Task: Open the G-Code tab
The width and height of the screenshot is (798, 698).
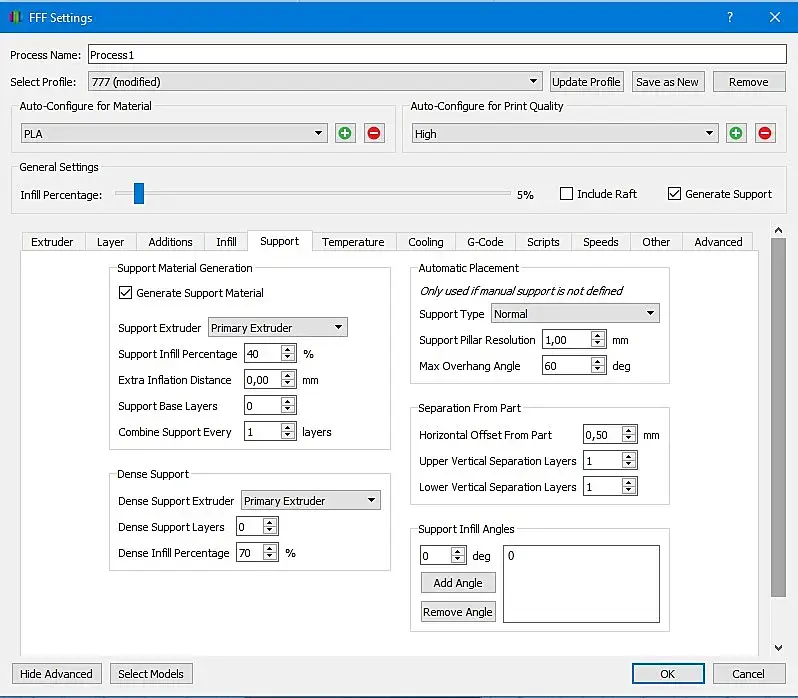Action: (486, 242)
